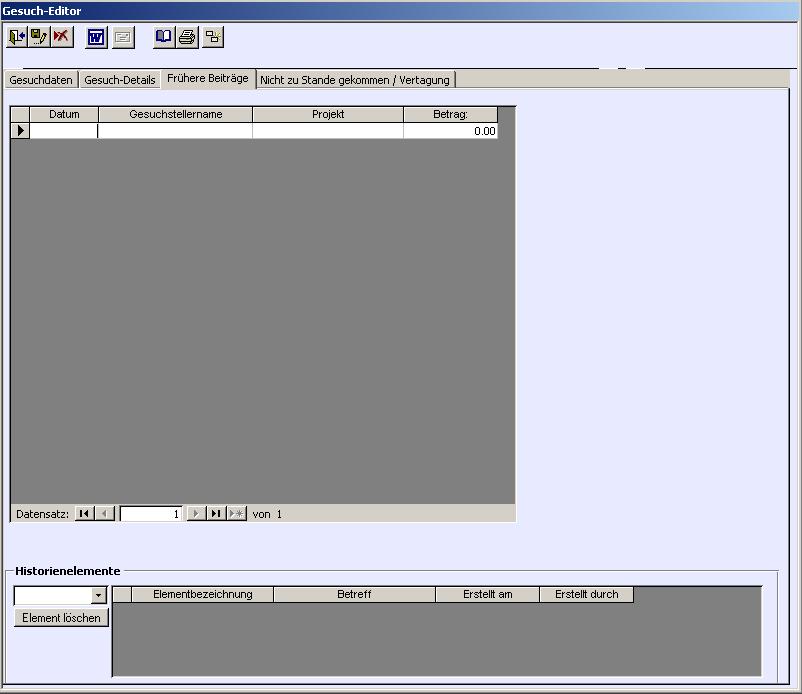
Task: Click the open book icon in toolbar
Action: click(164, 37)
